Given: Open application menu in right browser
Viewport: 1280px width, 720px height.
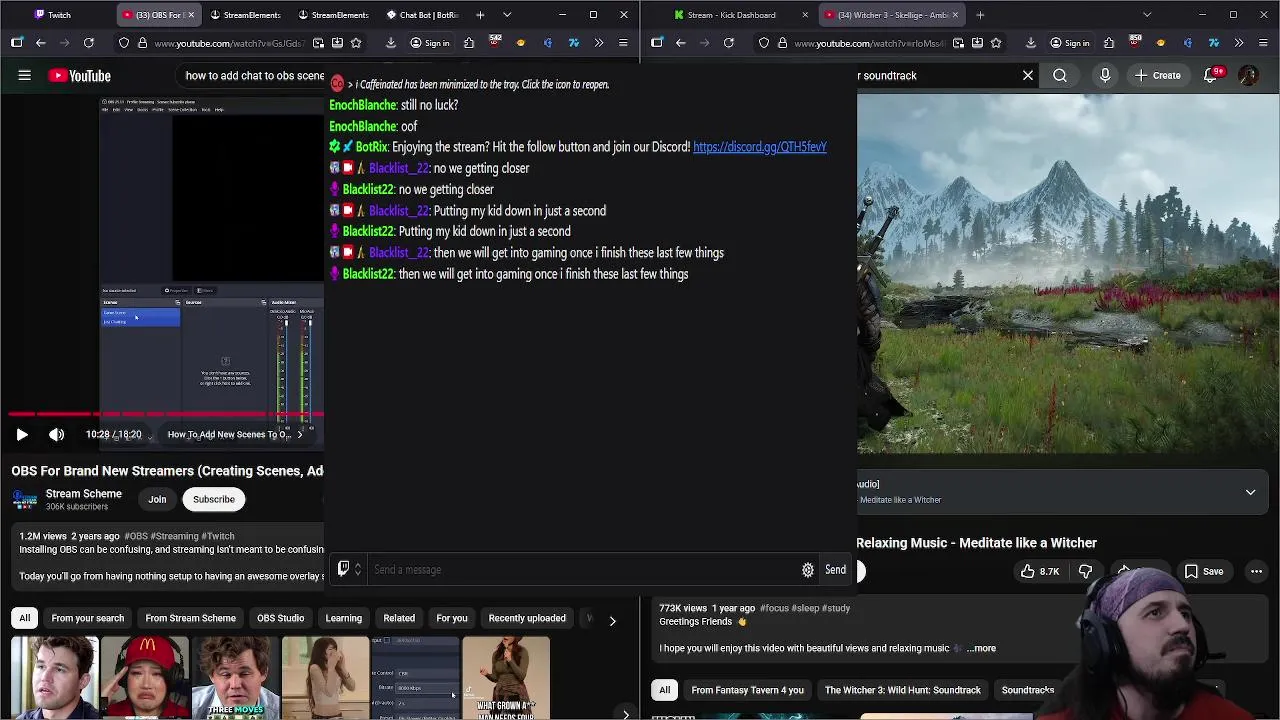Looking at the screenshot, I should point(1263,43).
